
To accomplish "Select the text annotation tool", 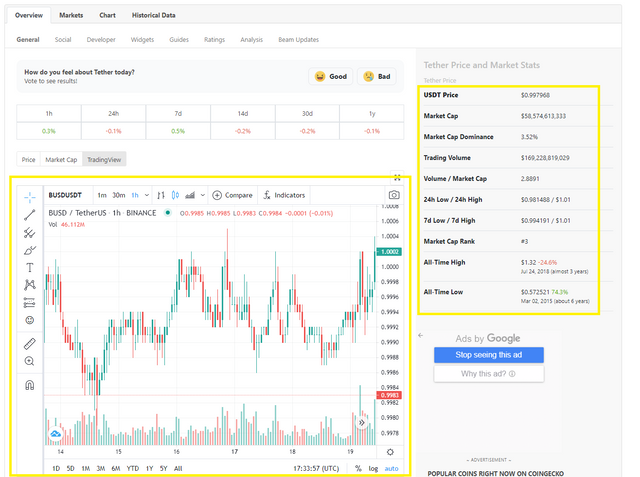I will click(x=29, y=268).
